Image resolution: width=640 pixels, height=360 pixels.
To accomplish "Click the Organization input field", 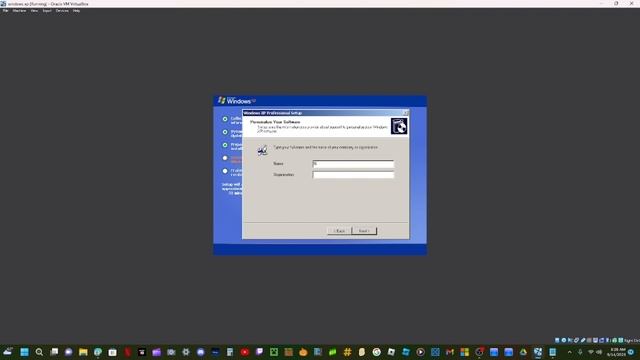I will 353,175.
